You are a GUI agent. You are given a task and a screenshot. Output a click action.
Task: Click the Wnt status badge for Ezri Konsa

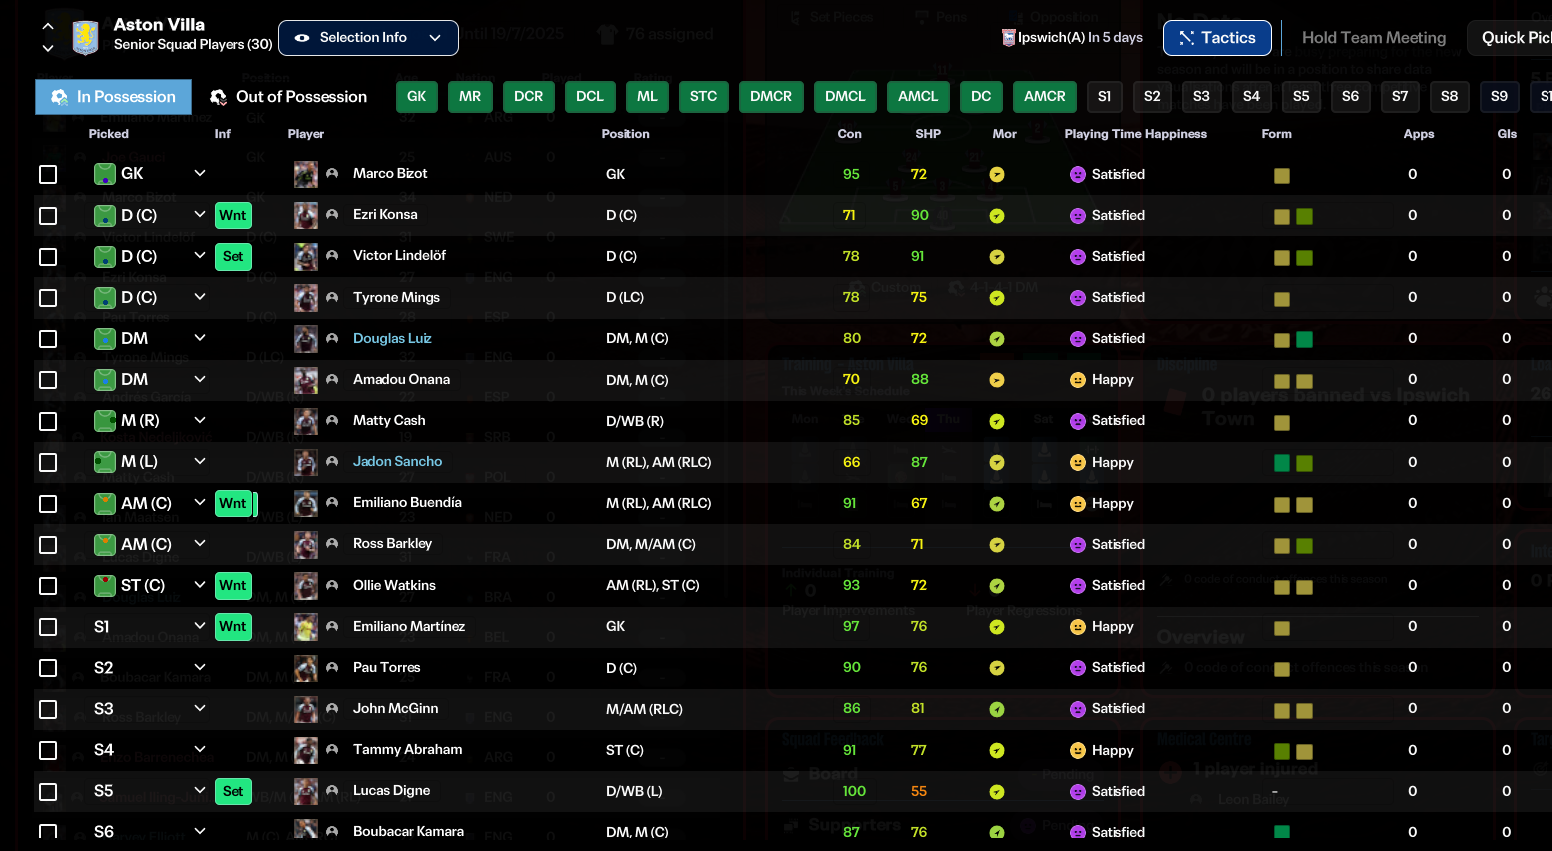click(233, 215)
